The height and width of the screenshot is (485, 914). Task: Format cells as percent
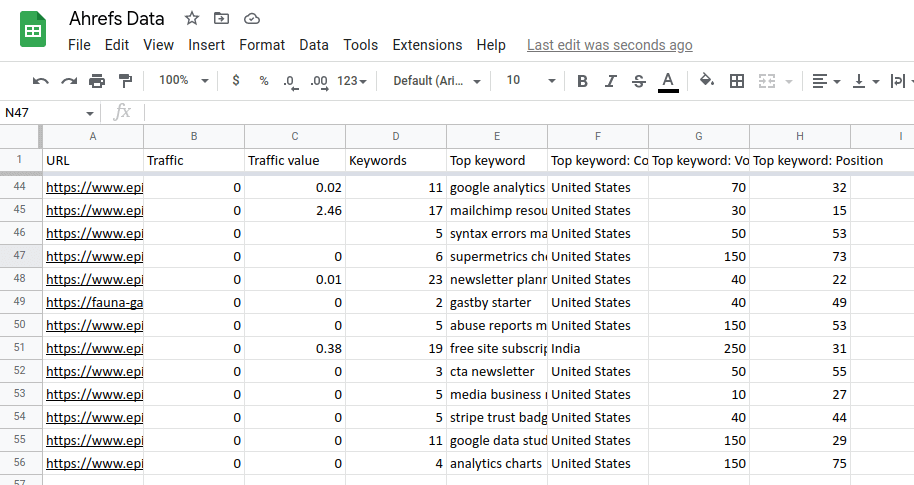point(264,81)
